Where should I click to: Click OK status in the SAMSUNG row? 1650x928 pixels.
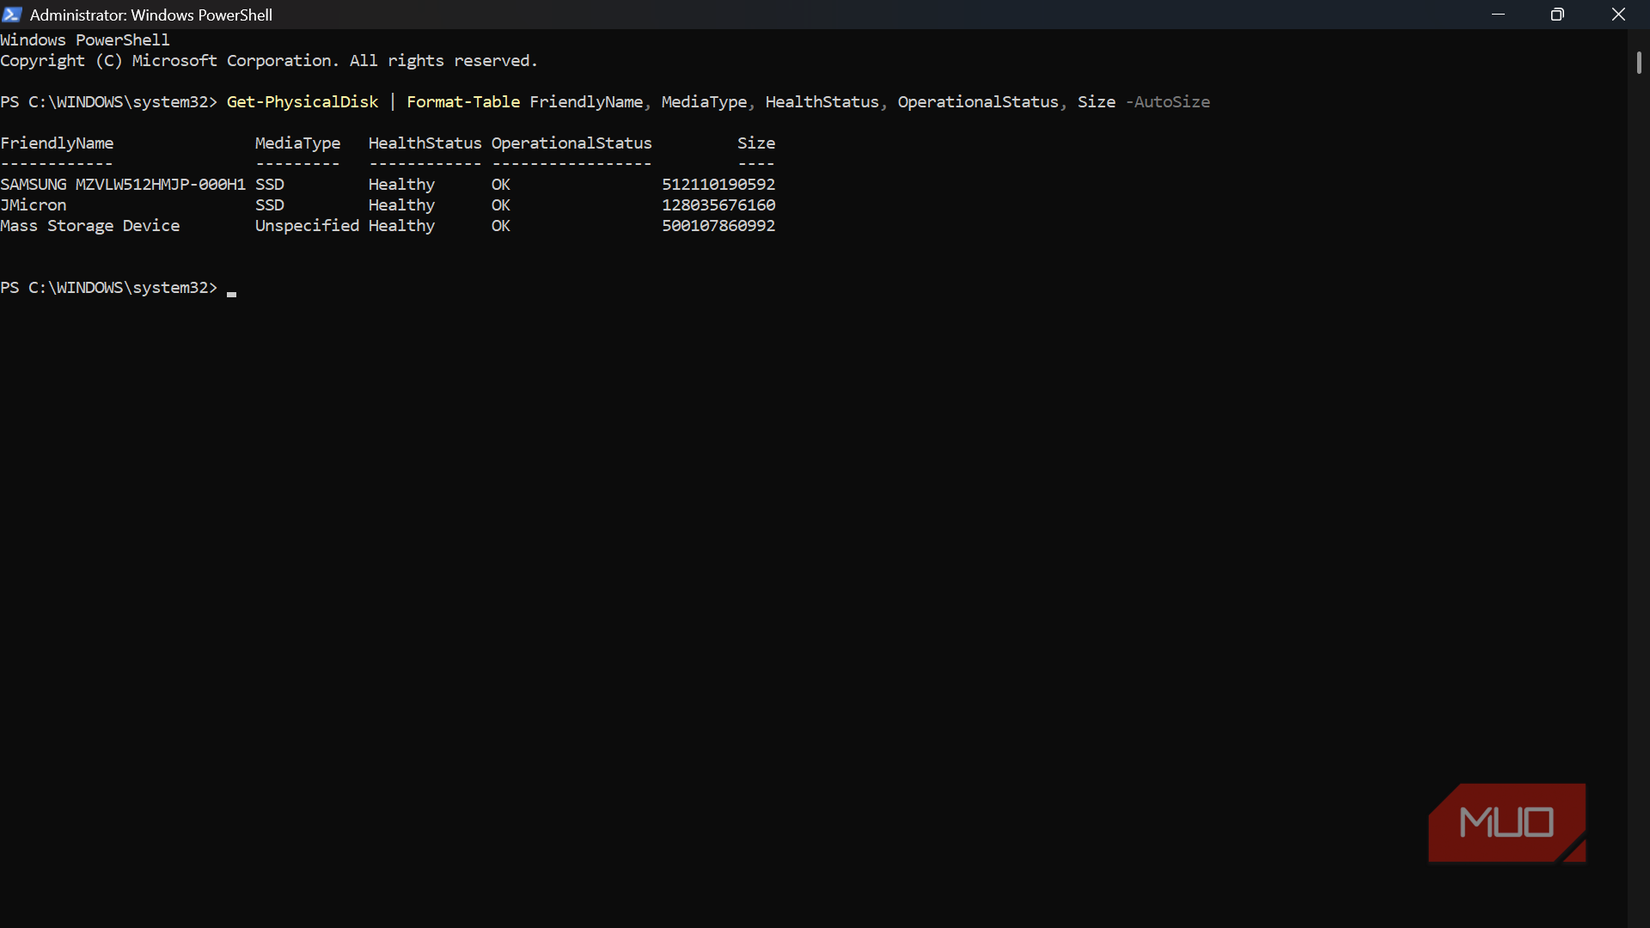click(x=501, y=184)
